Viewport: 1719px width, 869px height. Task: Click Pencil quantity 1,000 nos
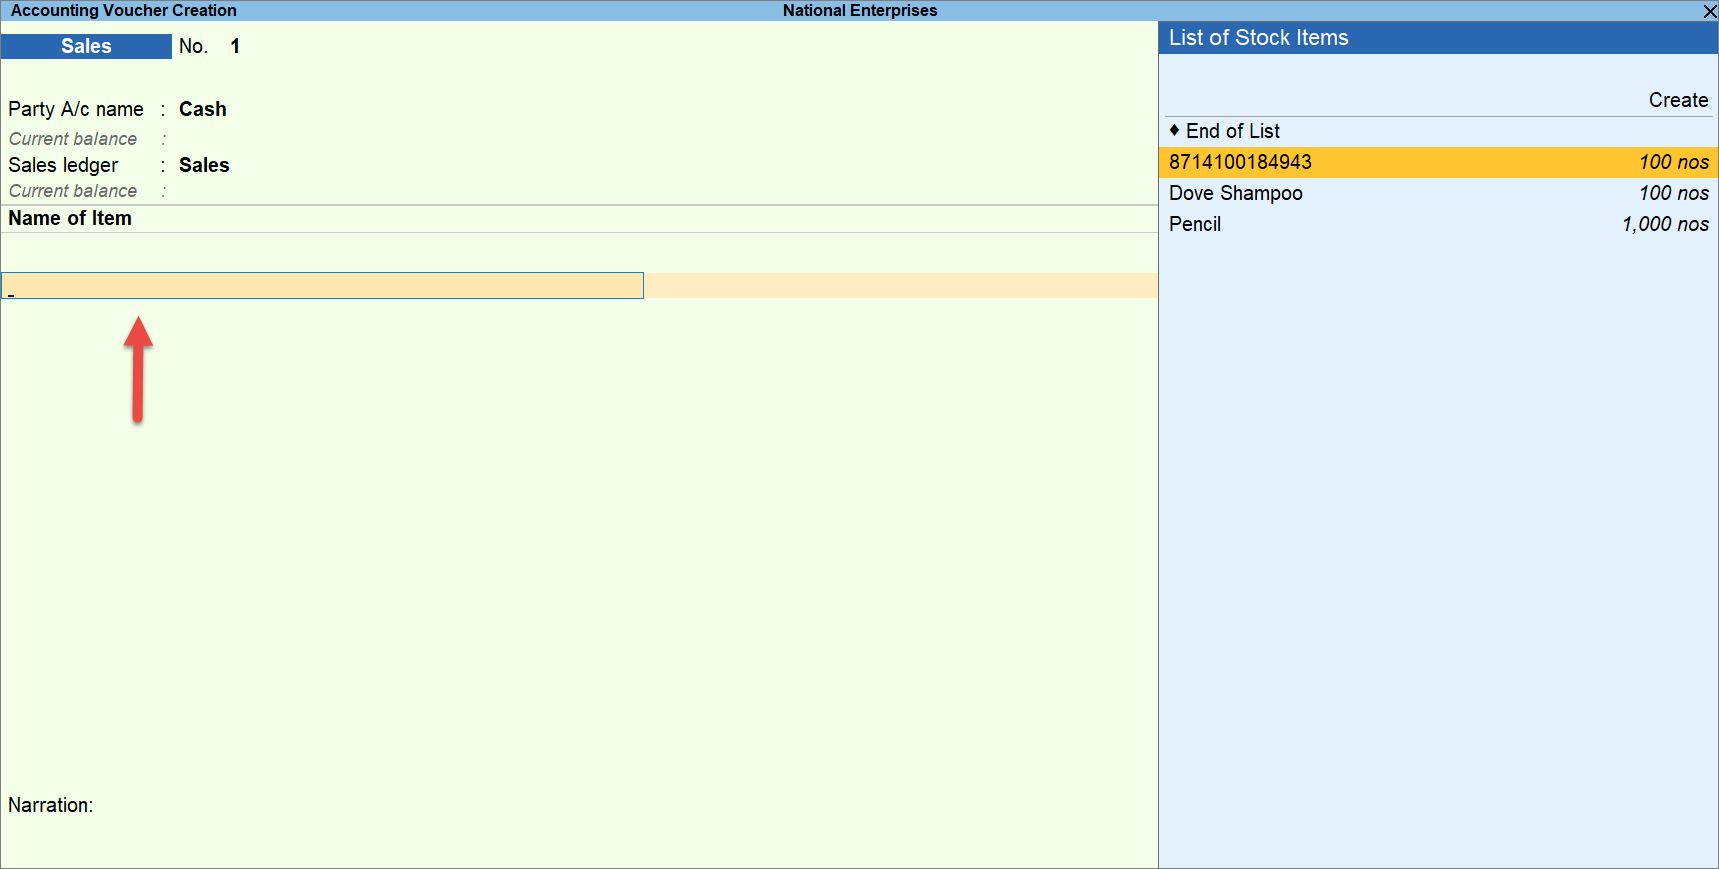click(1665, 224)
